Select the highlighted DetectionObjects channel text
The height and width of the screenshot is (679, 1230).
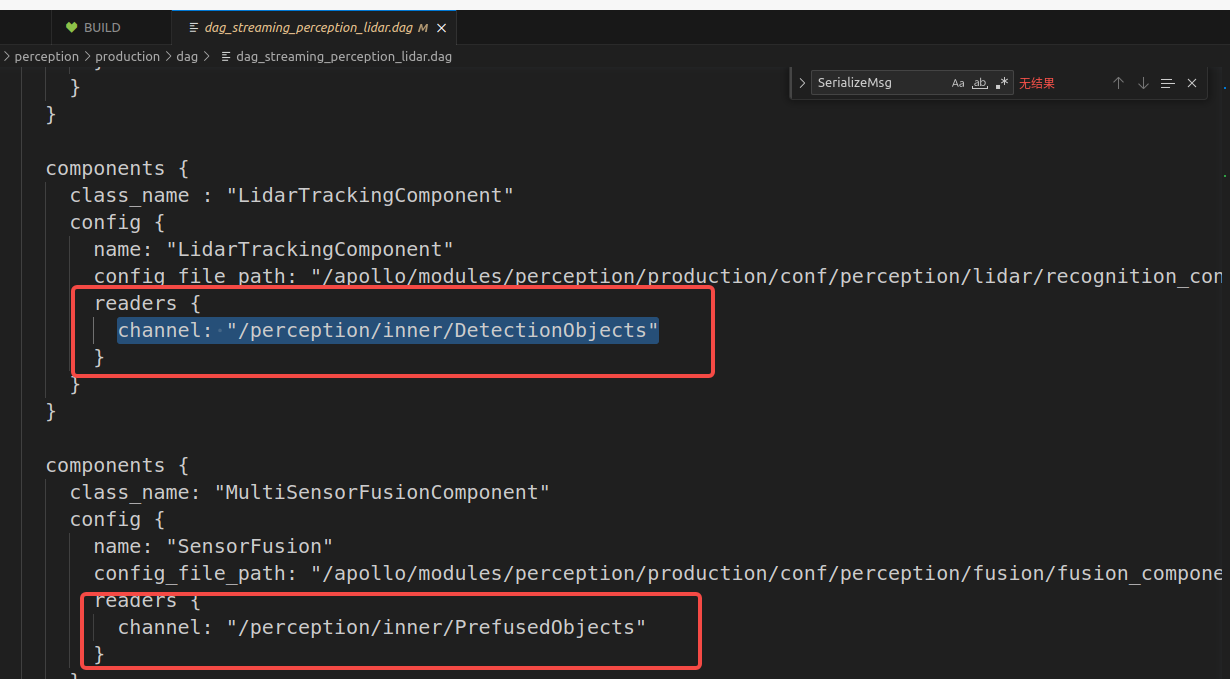(x=388, y=330)
